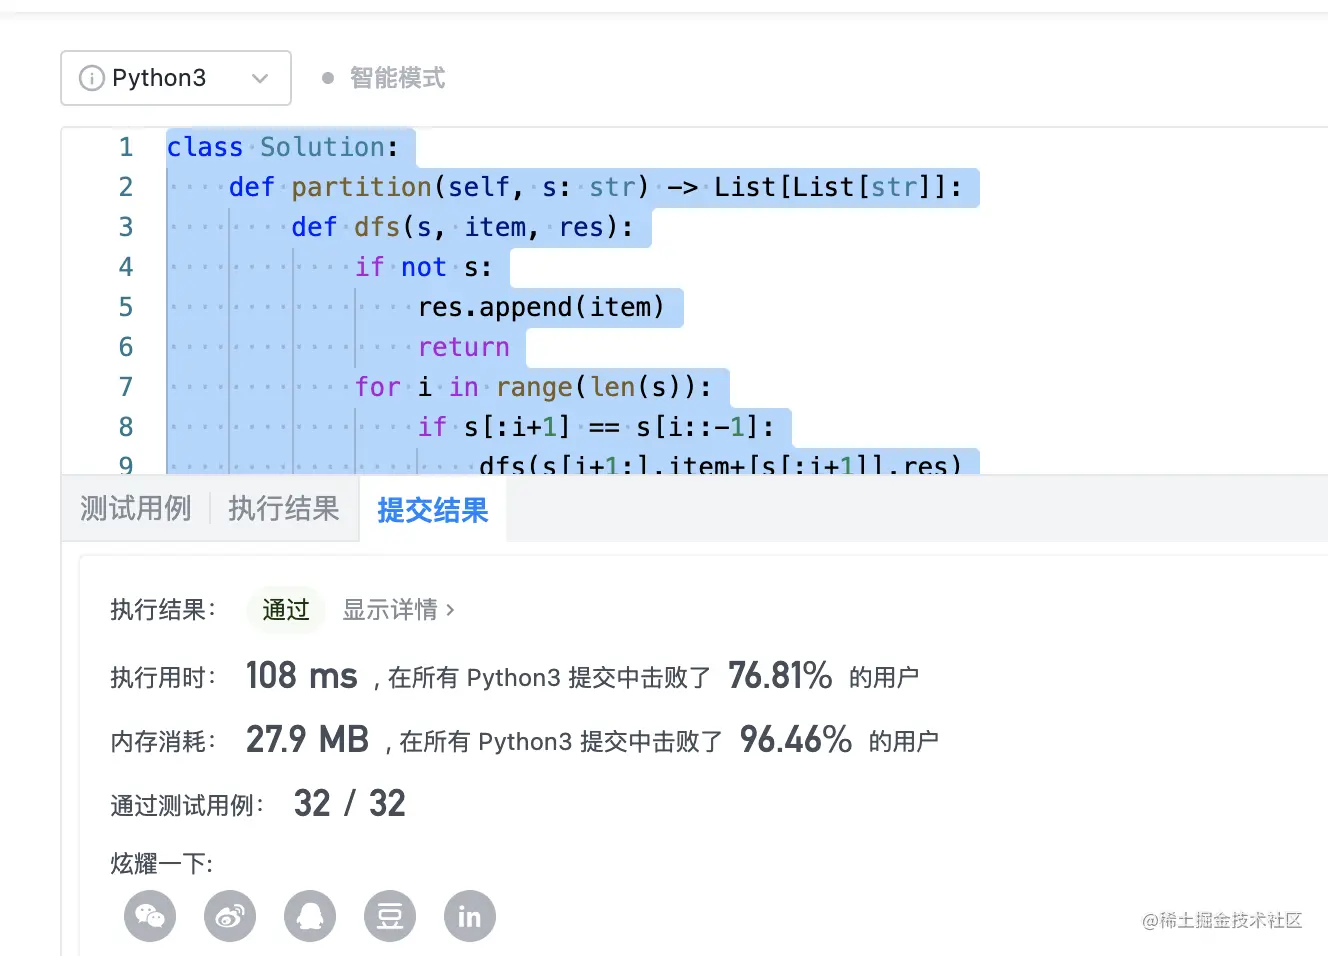This screenshot has width=1328, height=956.
Task: Click the 'res.append(item)' code line
Action: [541, 307]
